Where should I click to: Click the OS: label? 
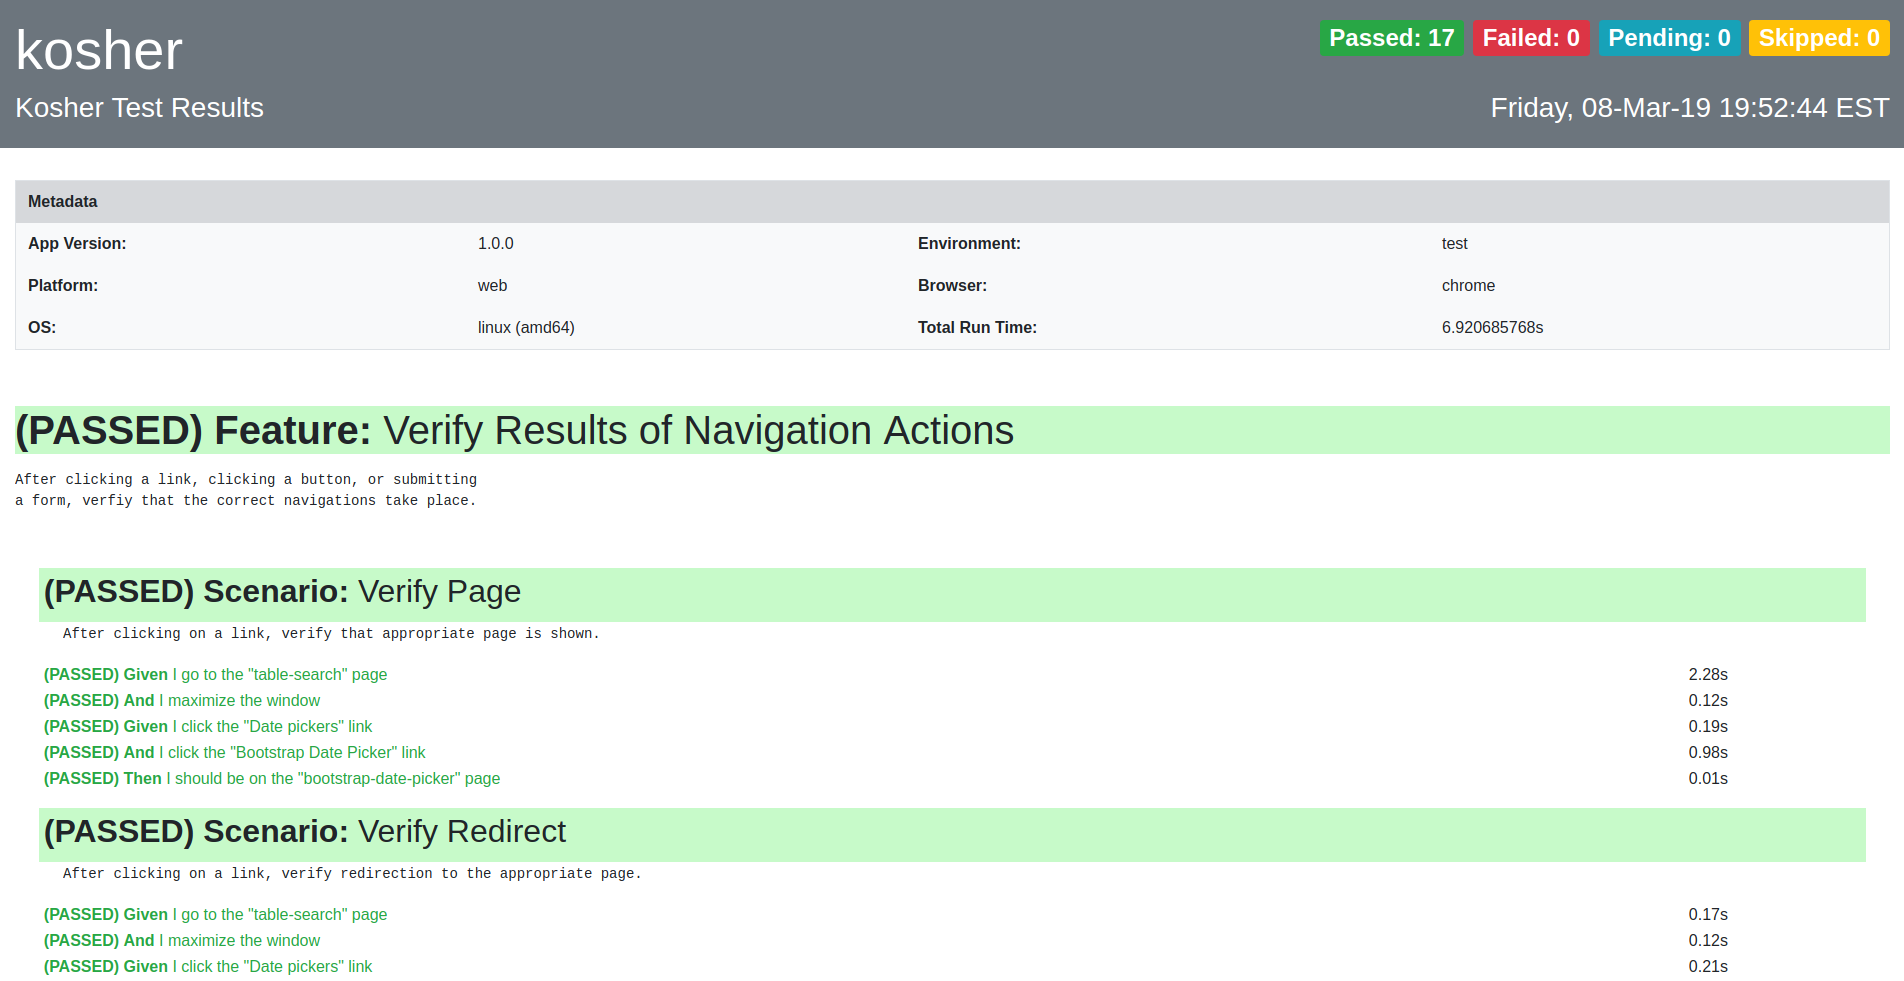[x=42, y=328]
